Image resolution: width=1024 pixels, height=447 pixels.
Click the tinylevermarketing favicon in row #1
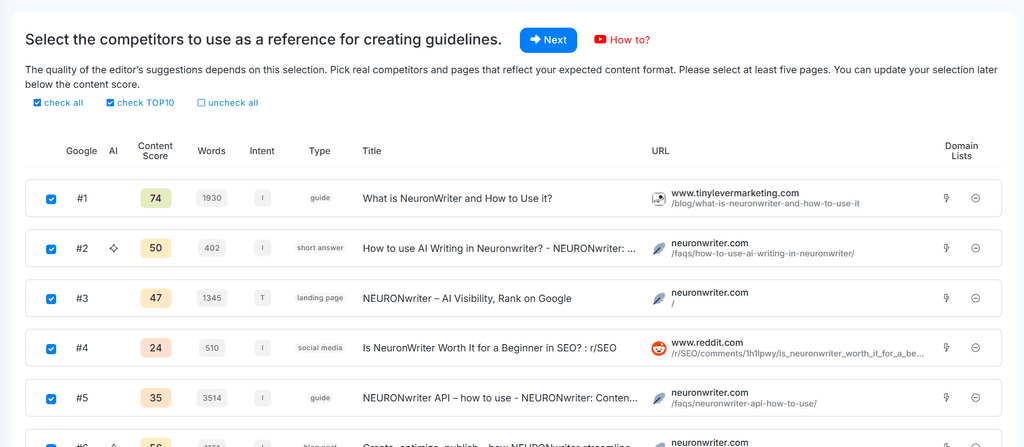[x=658, y=199]
